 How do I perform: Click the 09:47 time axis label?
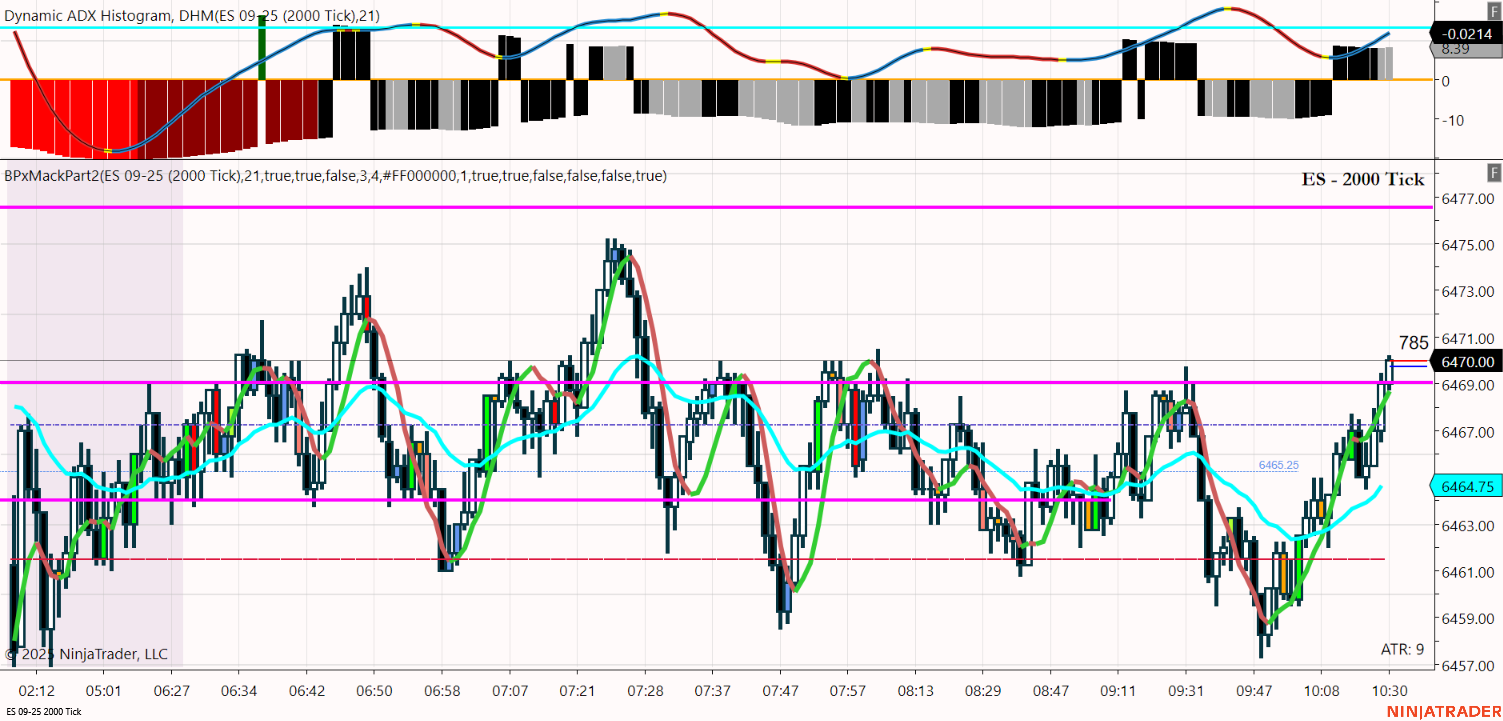click(1254, 690)
